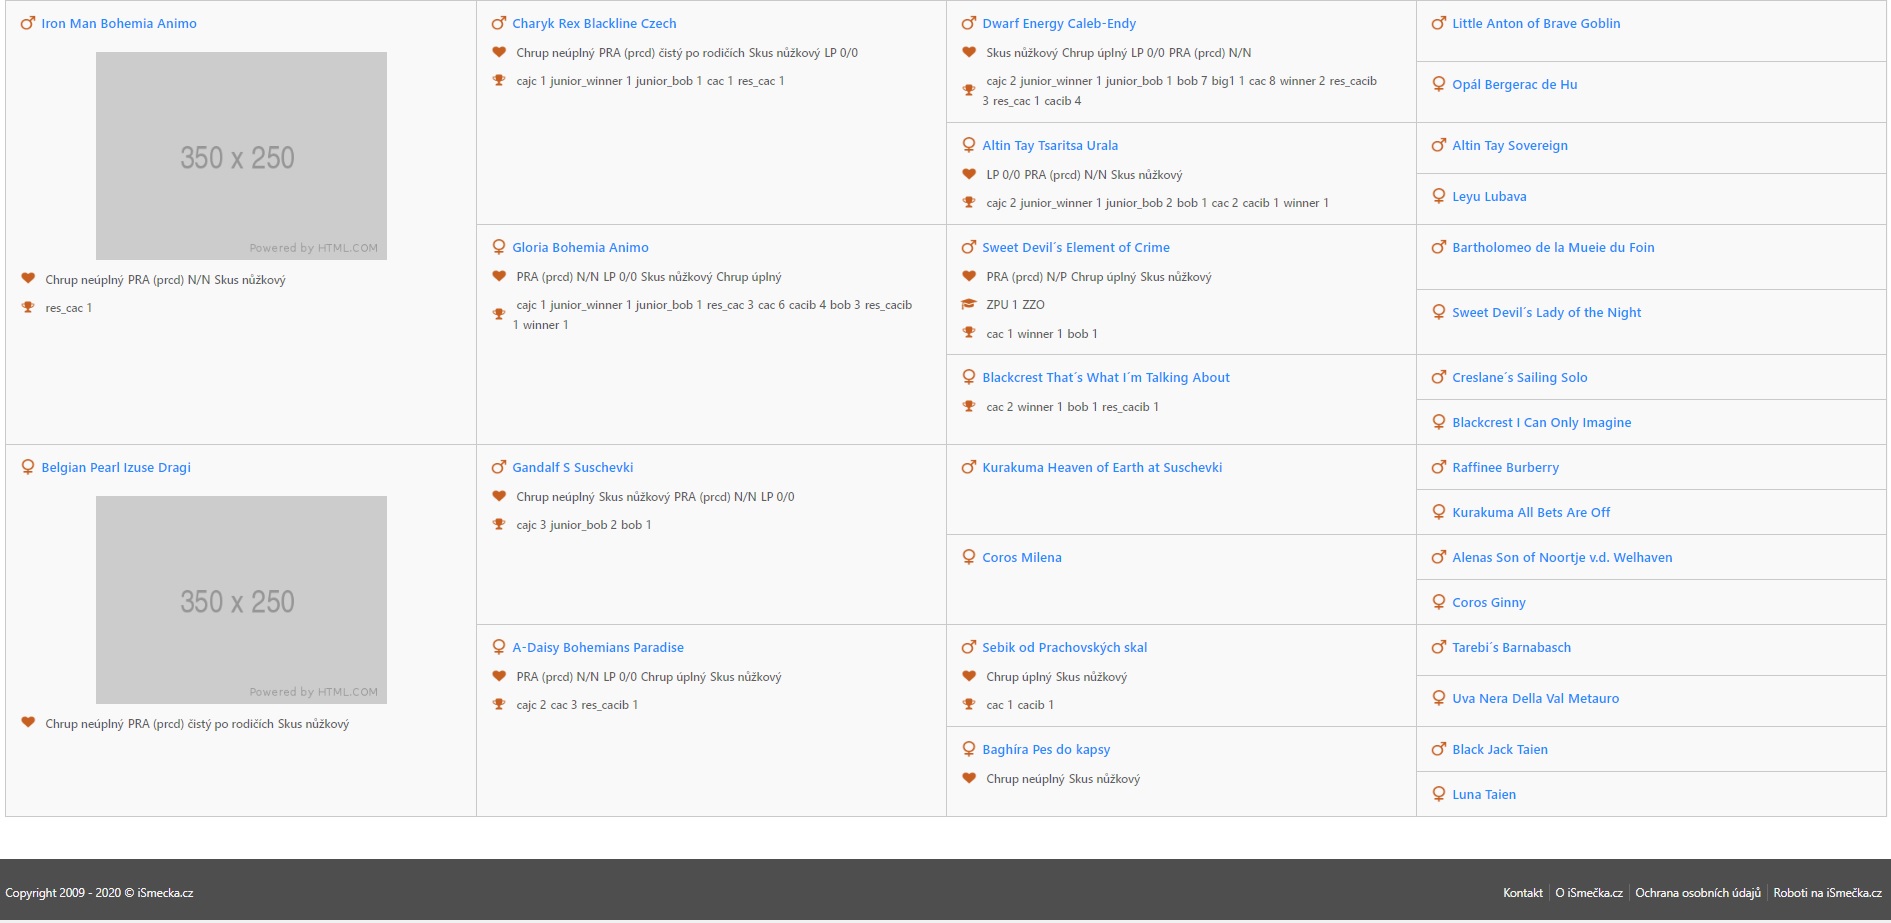Click Iron Man Bohemia Animo placeholder photo
The height and width of the screenshot is (923, 1891).
(x=241, y=156)
